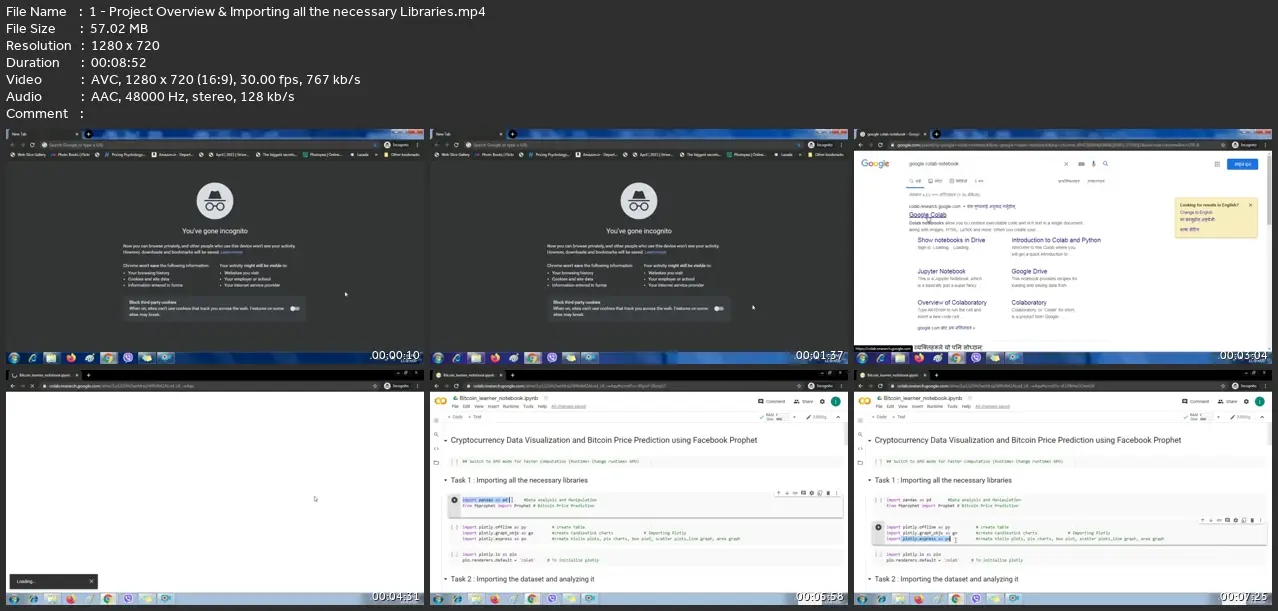1278x611 pixels.
Task: Collapse Task 2 section in 00:06:58 frame
Action: (444, 579)
